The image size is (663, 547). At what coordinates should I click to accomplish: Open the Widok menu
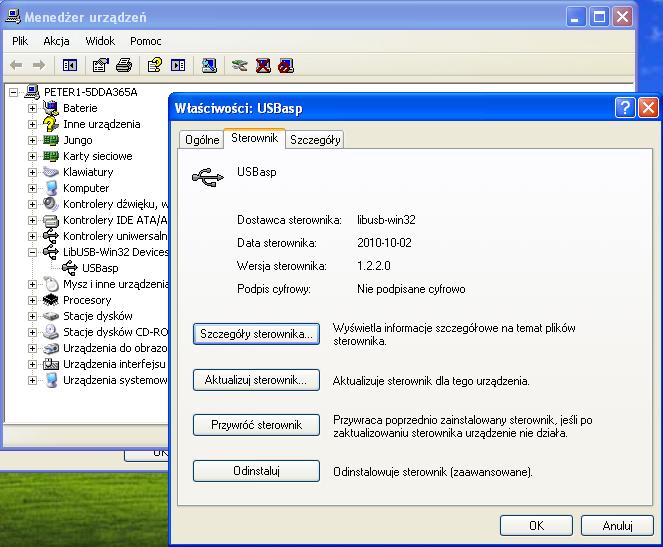pos(100,41)
